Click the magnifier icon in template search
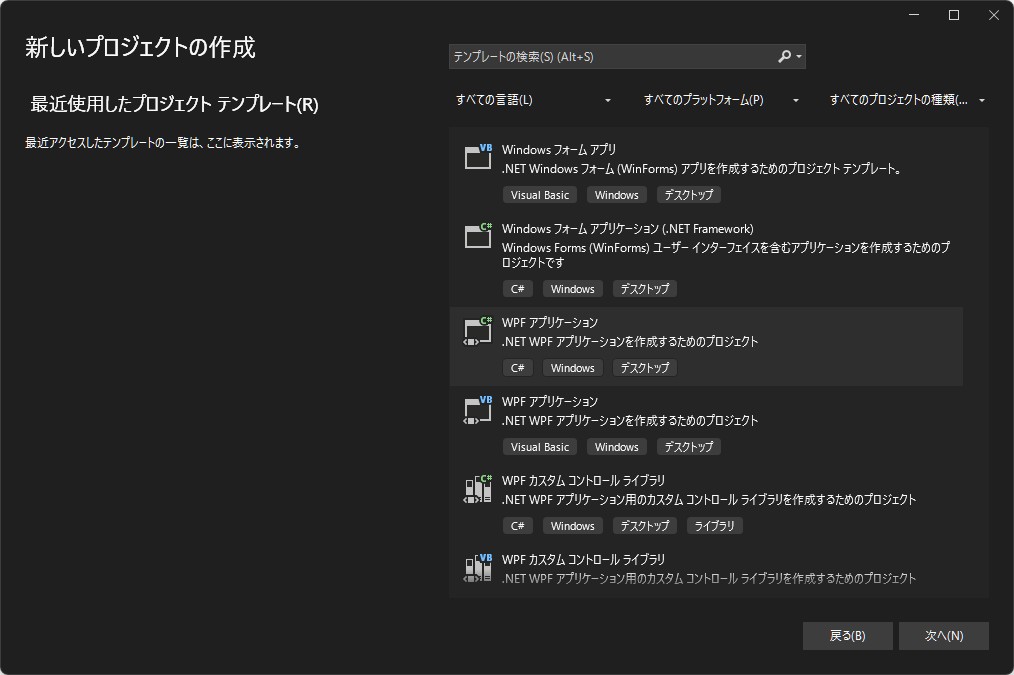The height and width of the screenshot is (675, 1014). (784, 56)
